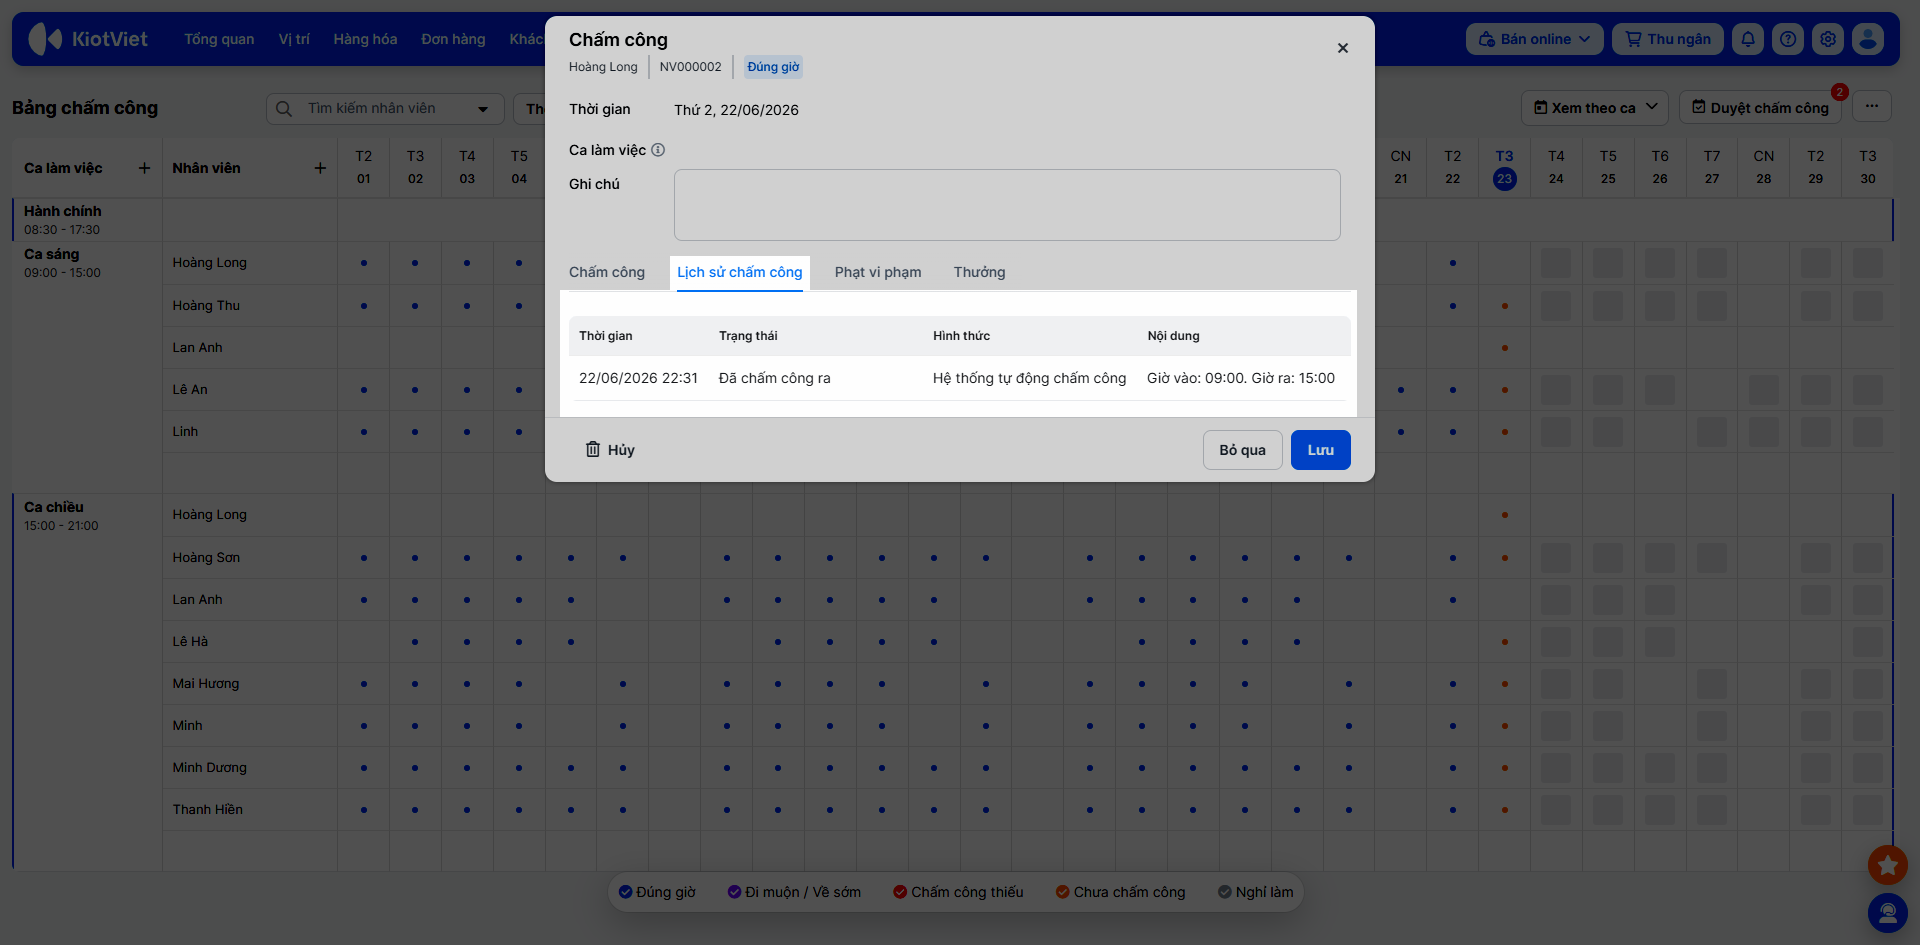Expand the Xem theo ca dropdown
Image resolution: width=1920 pixels, height=945 pixels.
point(1595,108)
